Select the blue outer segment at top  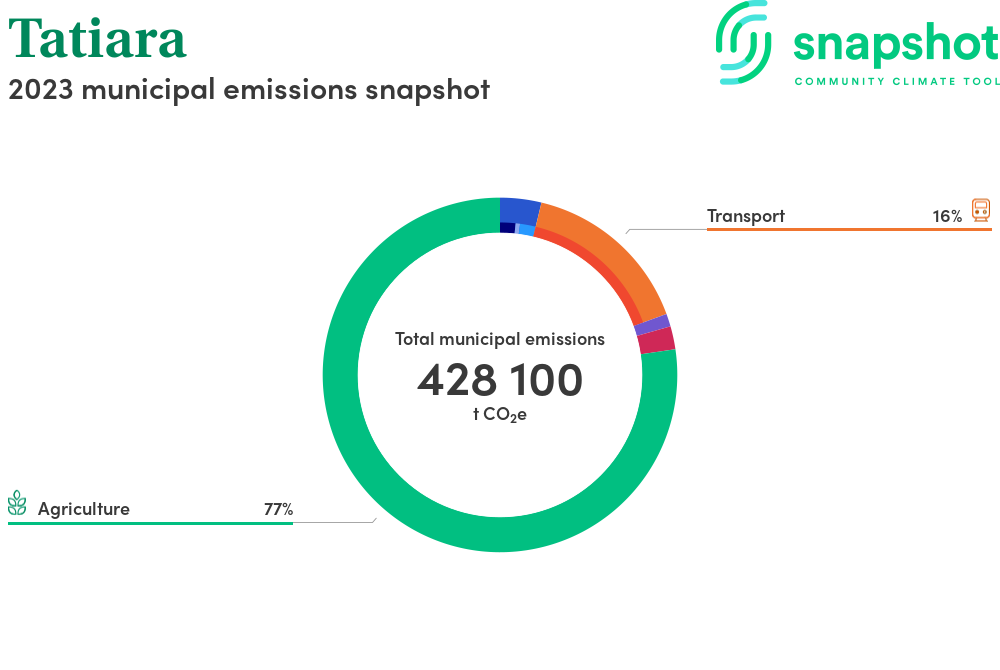[519, 209]
